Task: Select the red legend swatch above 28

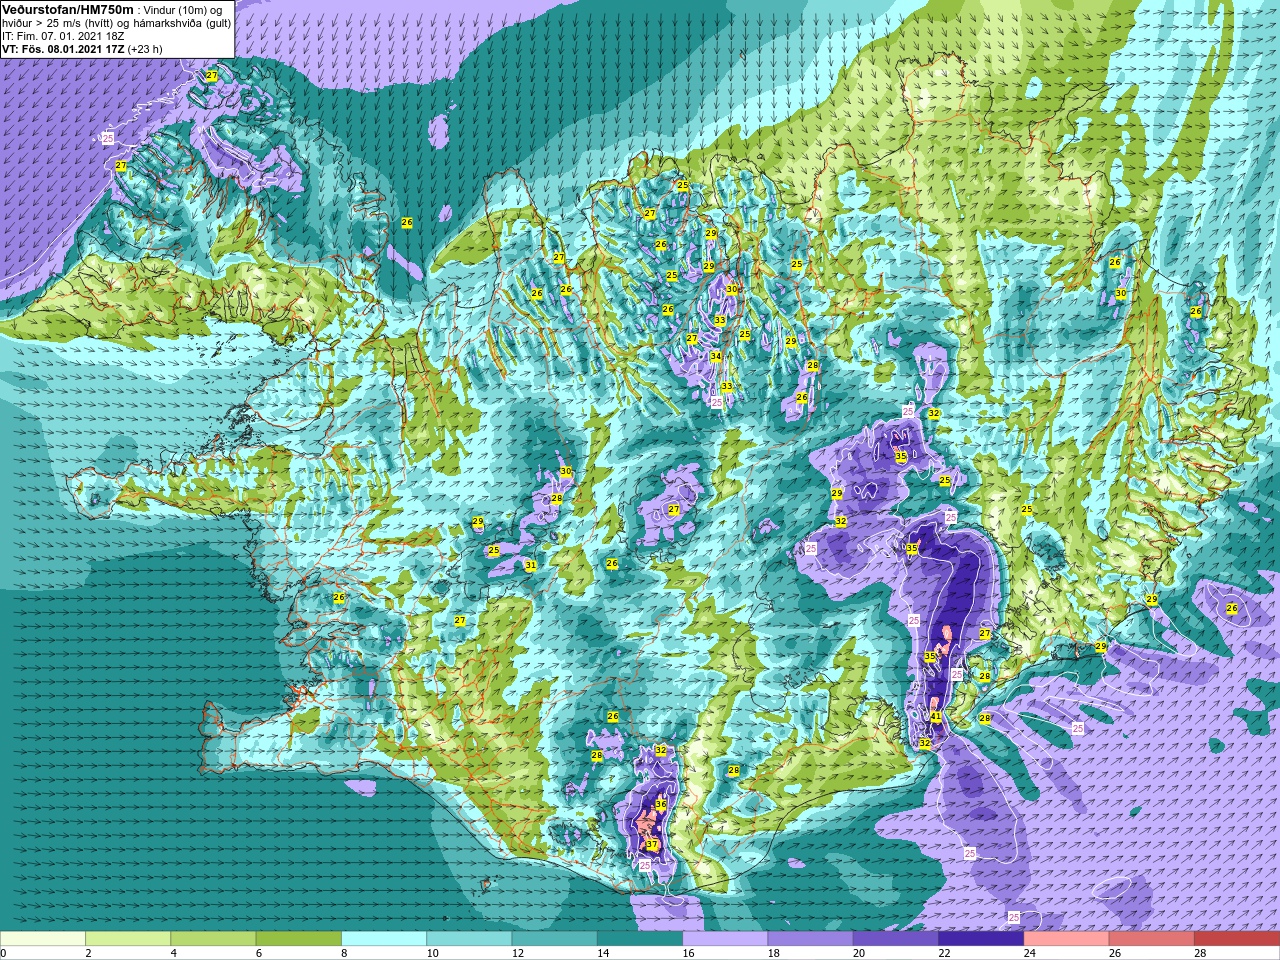Action: pos(1237,939)
